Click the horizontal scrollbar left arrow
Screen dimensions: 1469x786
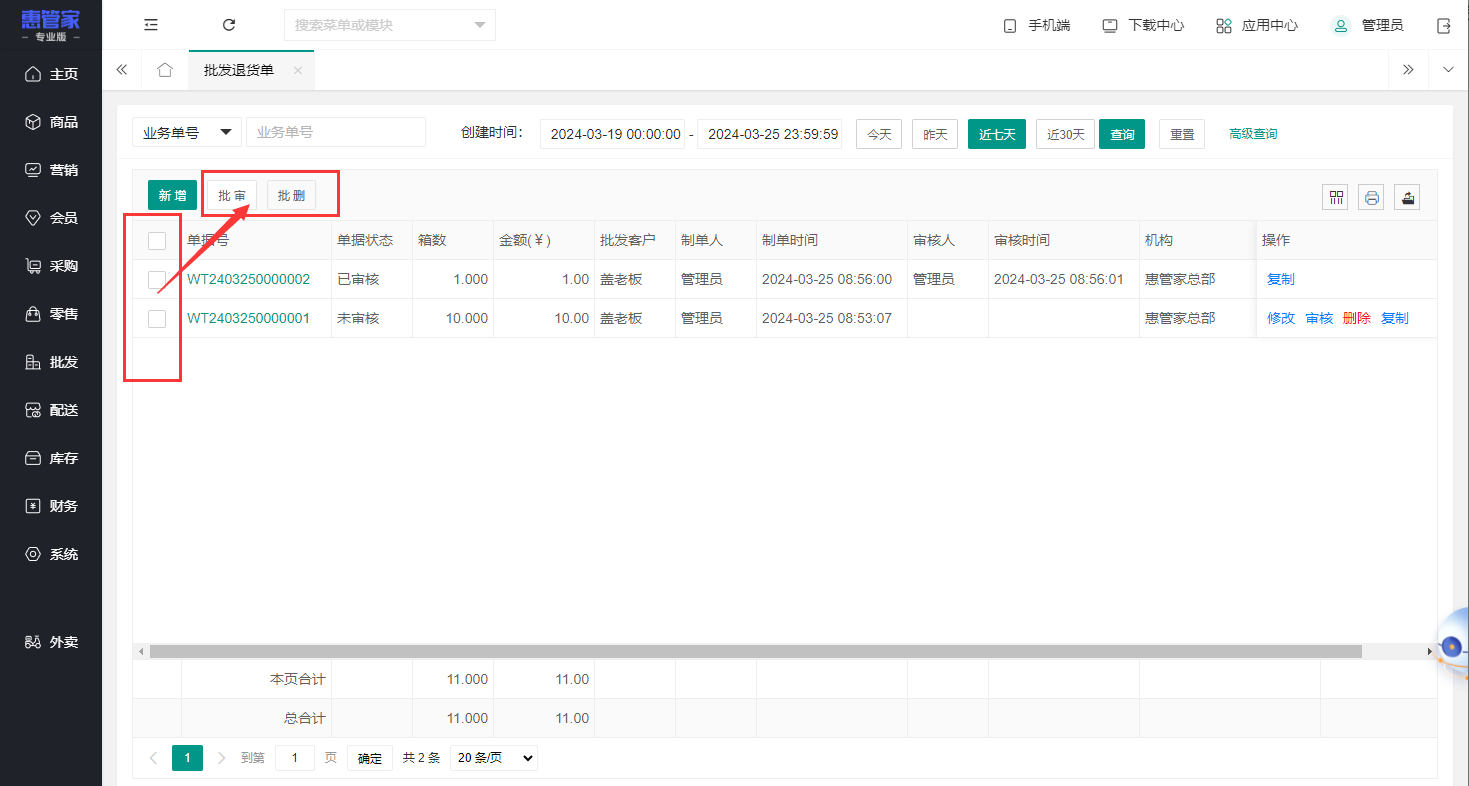click(141, 651)
